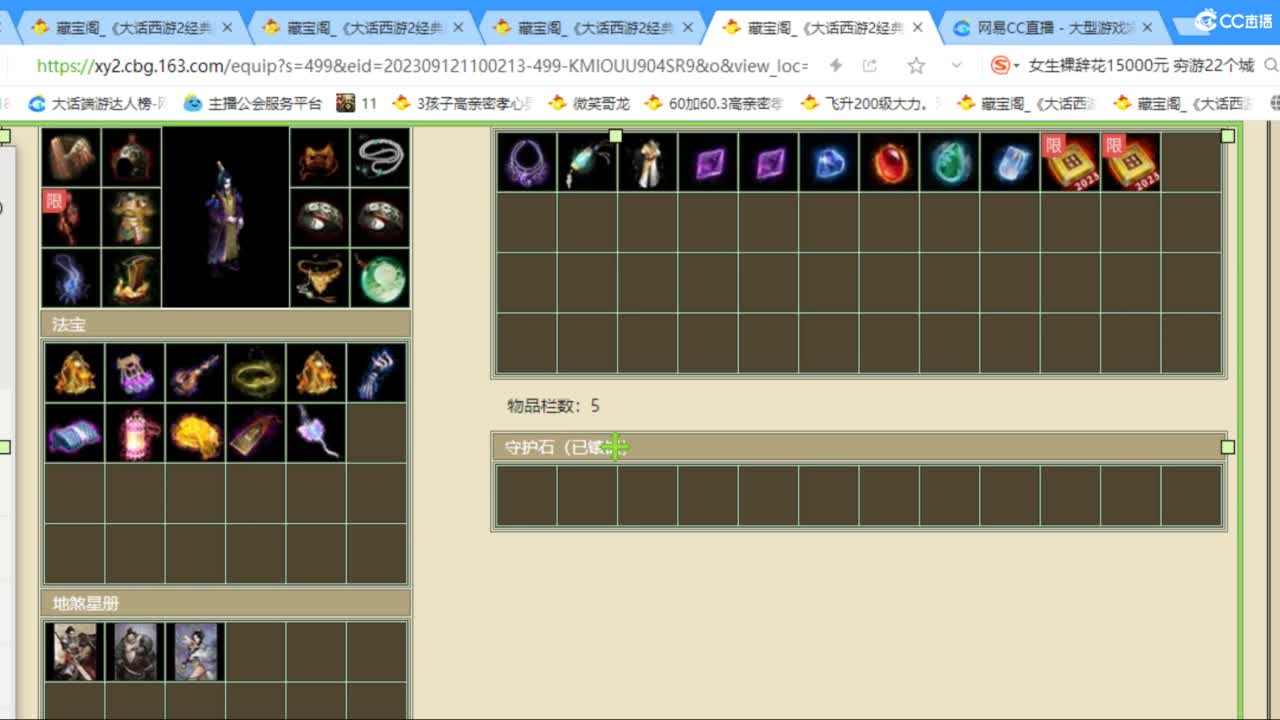Click the 守护石 section header

[x=859, y=447]
